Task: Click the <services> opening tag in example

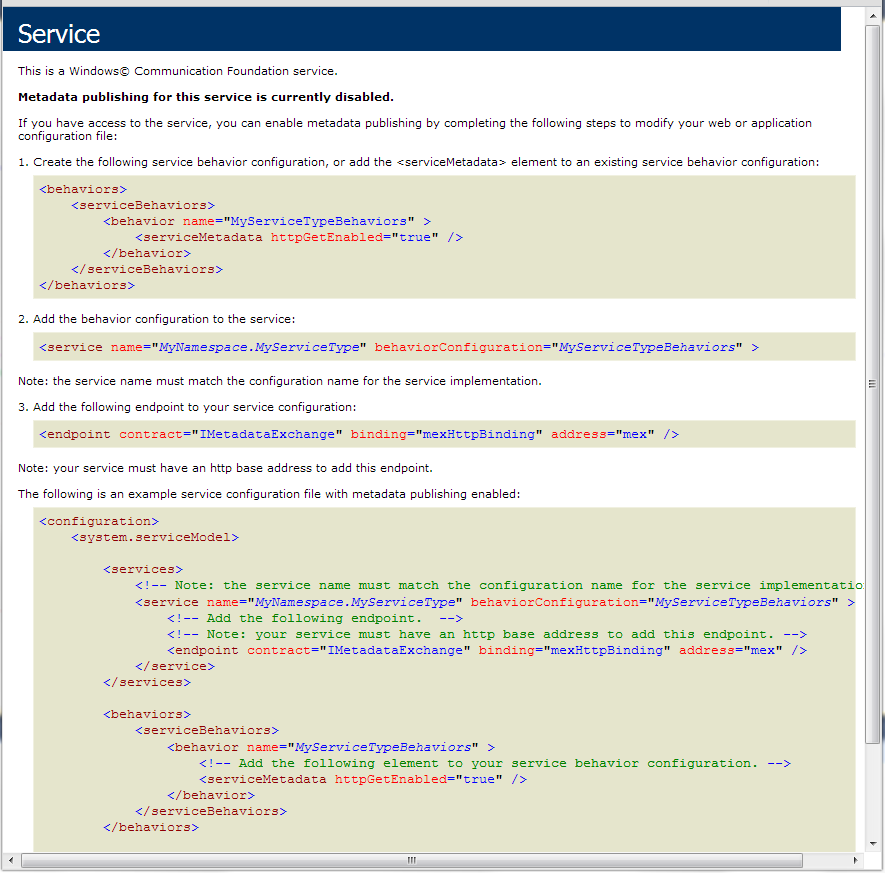Action: [143, 569]
